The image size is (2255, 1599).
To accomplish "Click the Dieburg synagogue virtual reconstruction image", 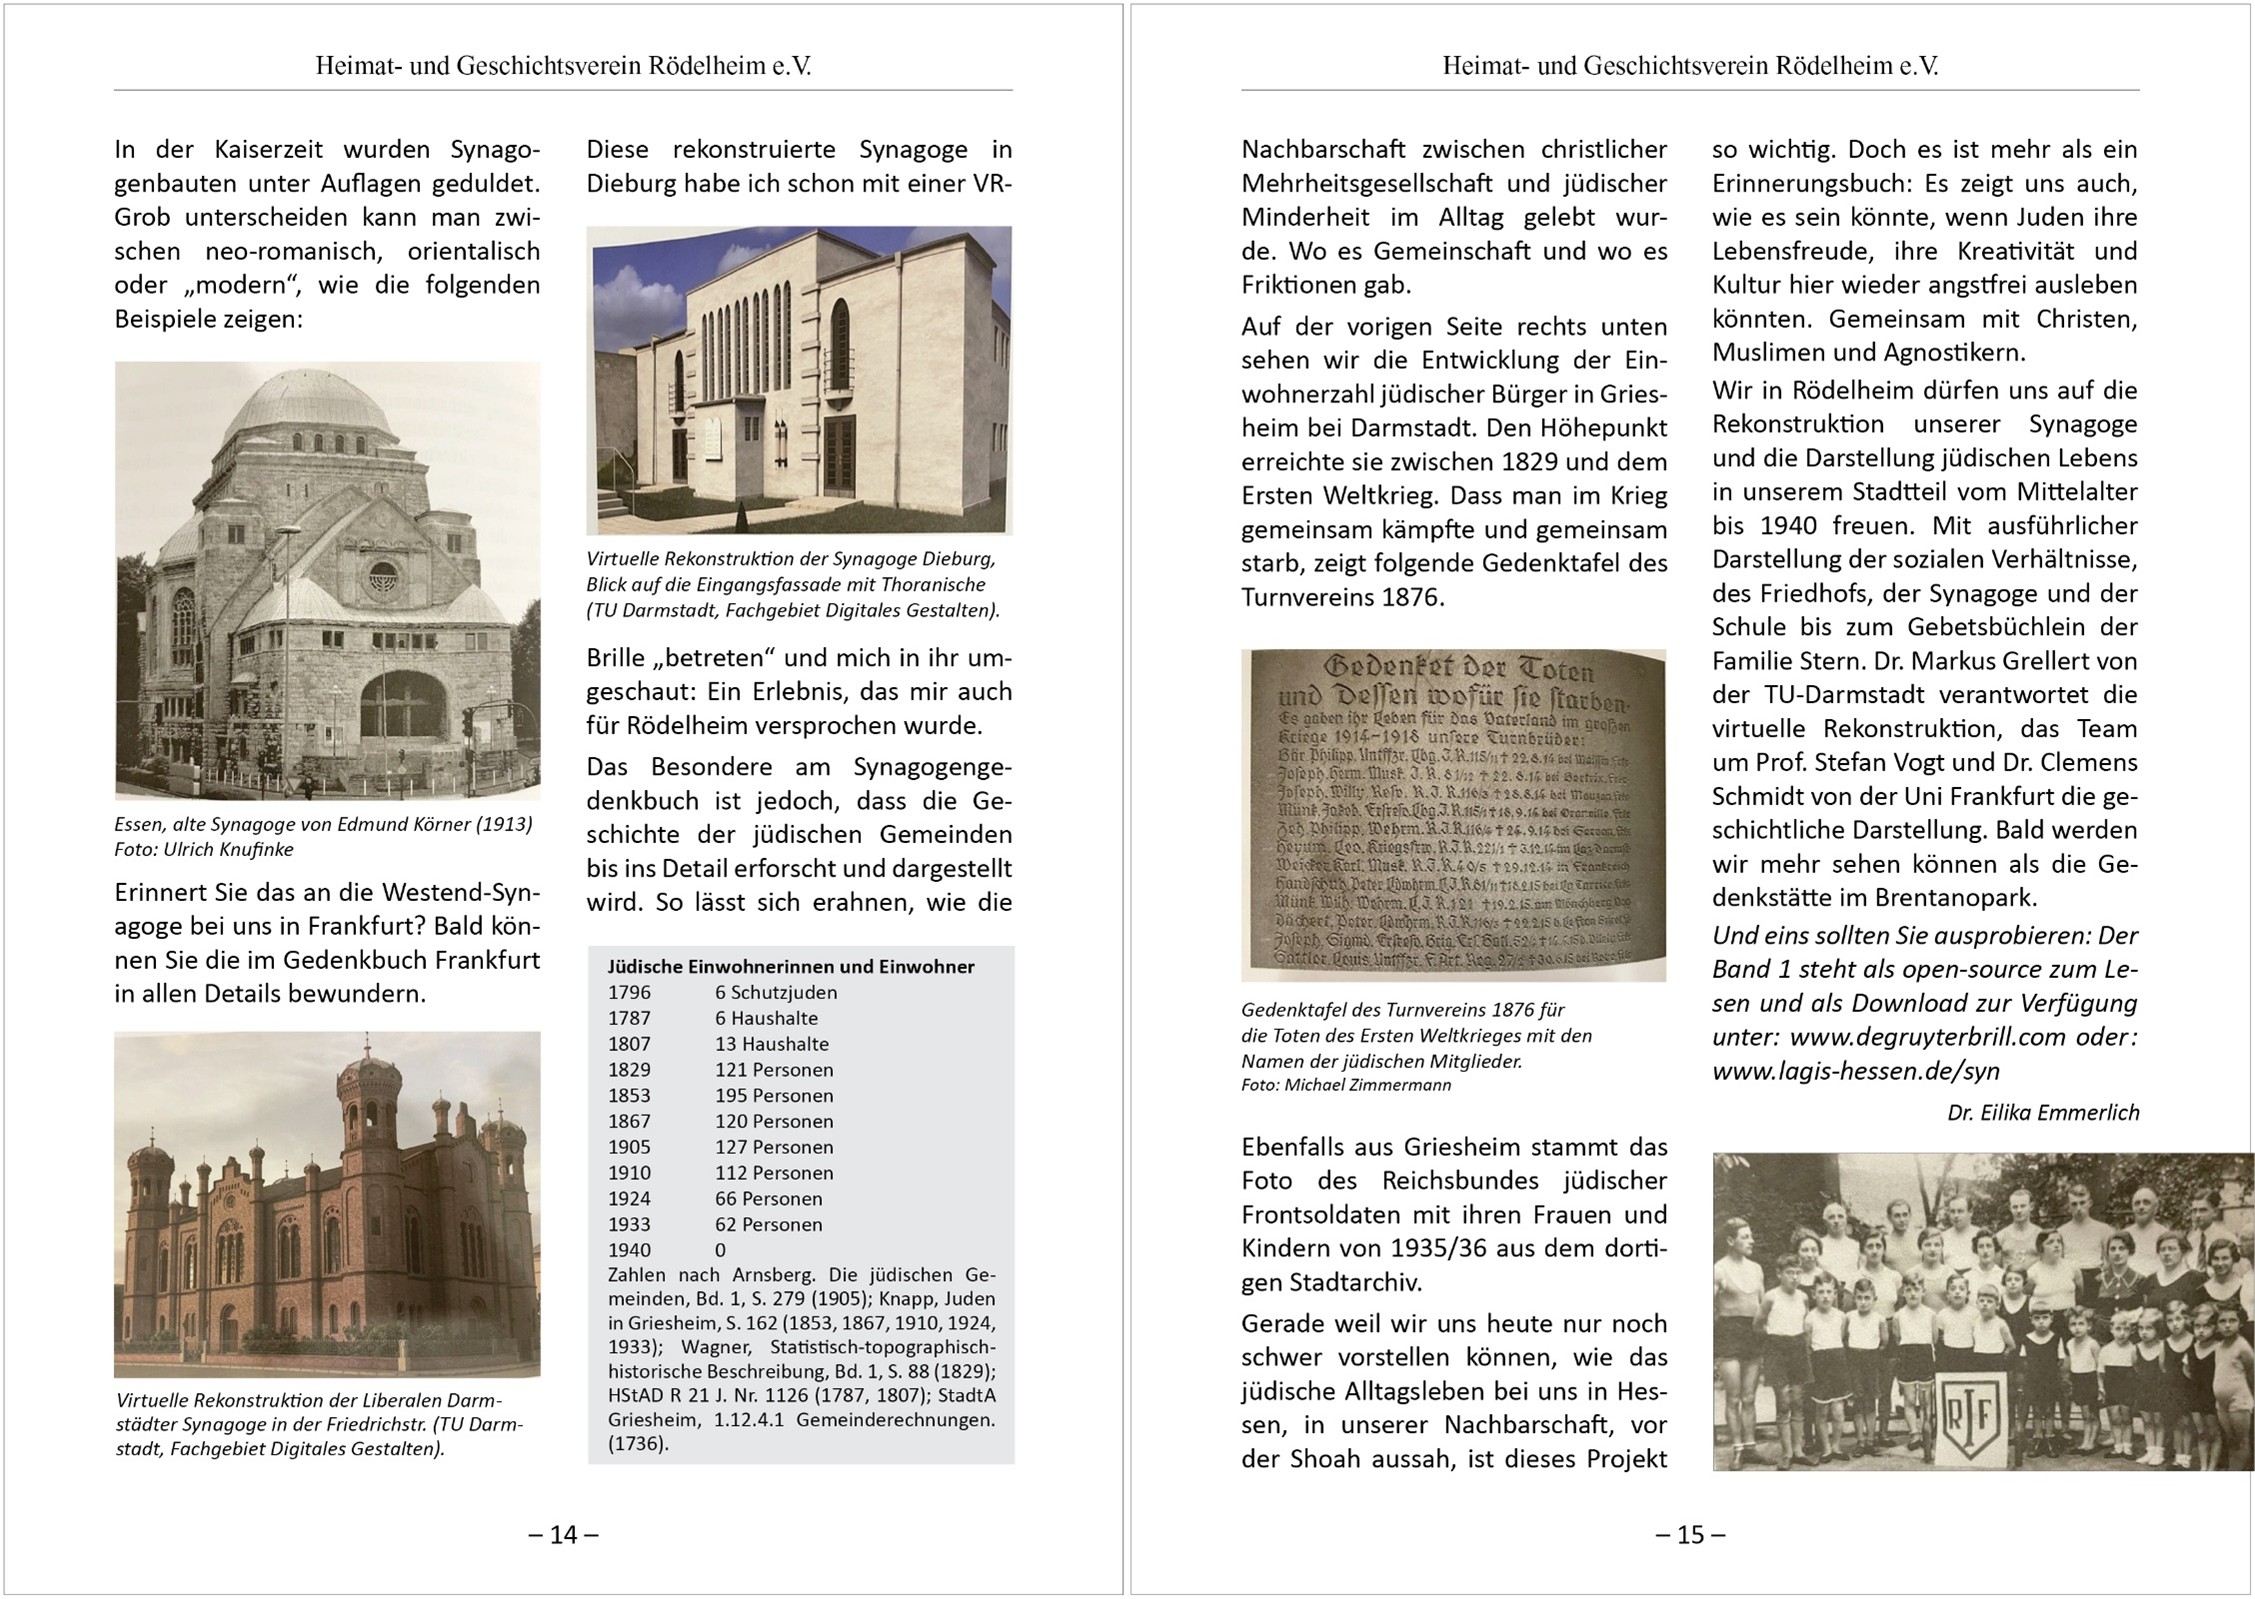I will [799, 380].
